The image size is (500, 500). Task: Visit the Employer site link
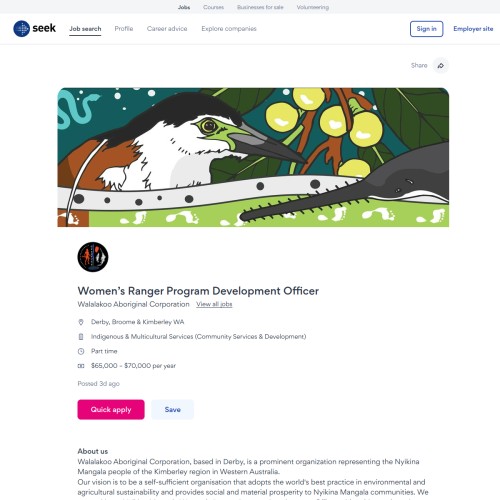pyautogui.click(x=473, y=29)
